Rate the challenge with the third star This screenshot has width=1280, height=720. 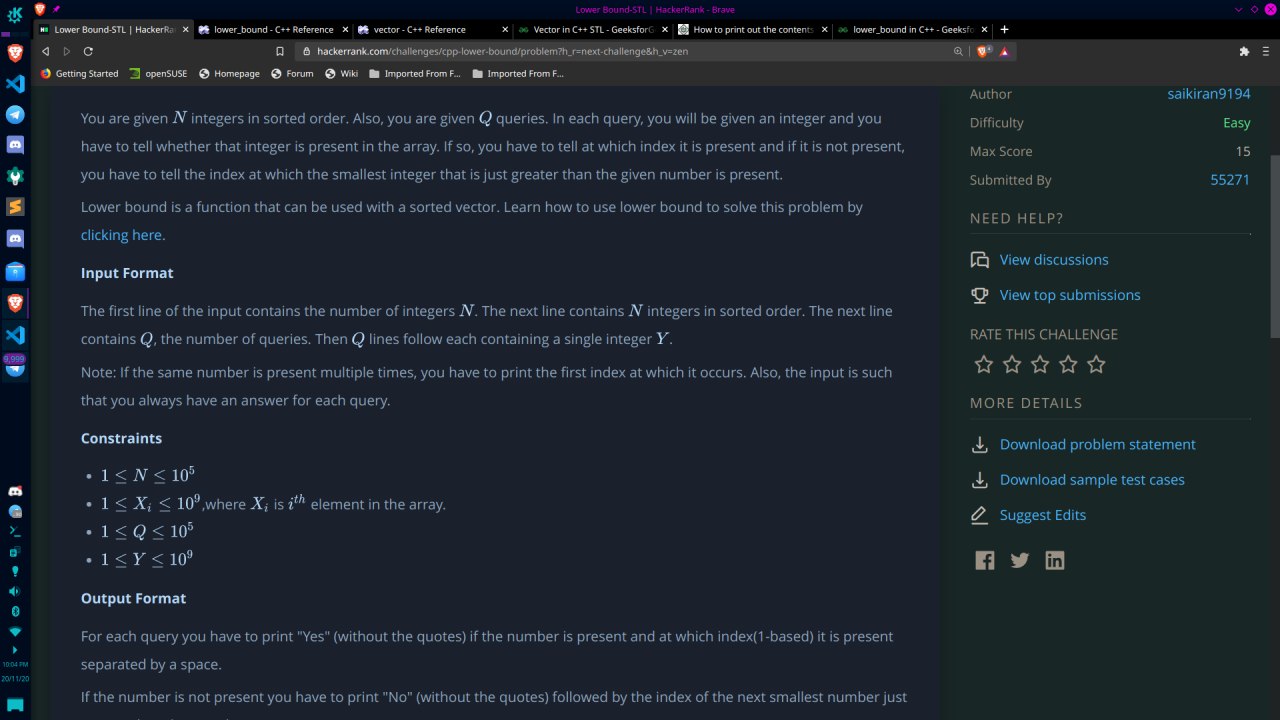pyautogui.click(x=1040, y=364)
